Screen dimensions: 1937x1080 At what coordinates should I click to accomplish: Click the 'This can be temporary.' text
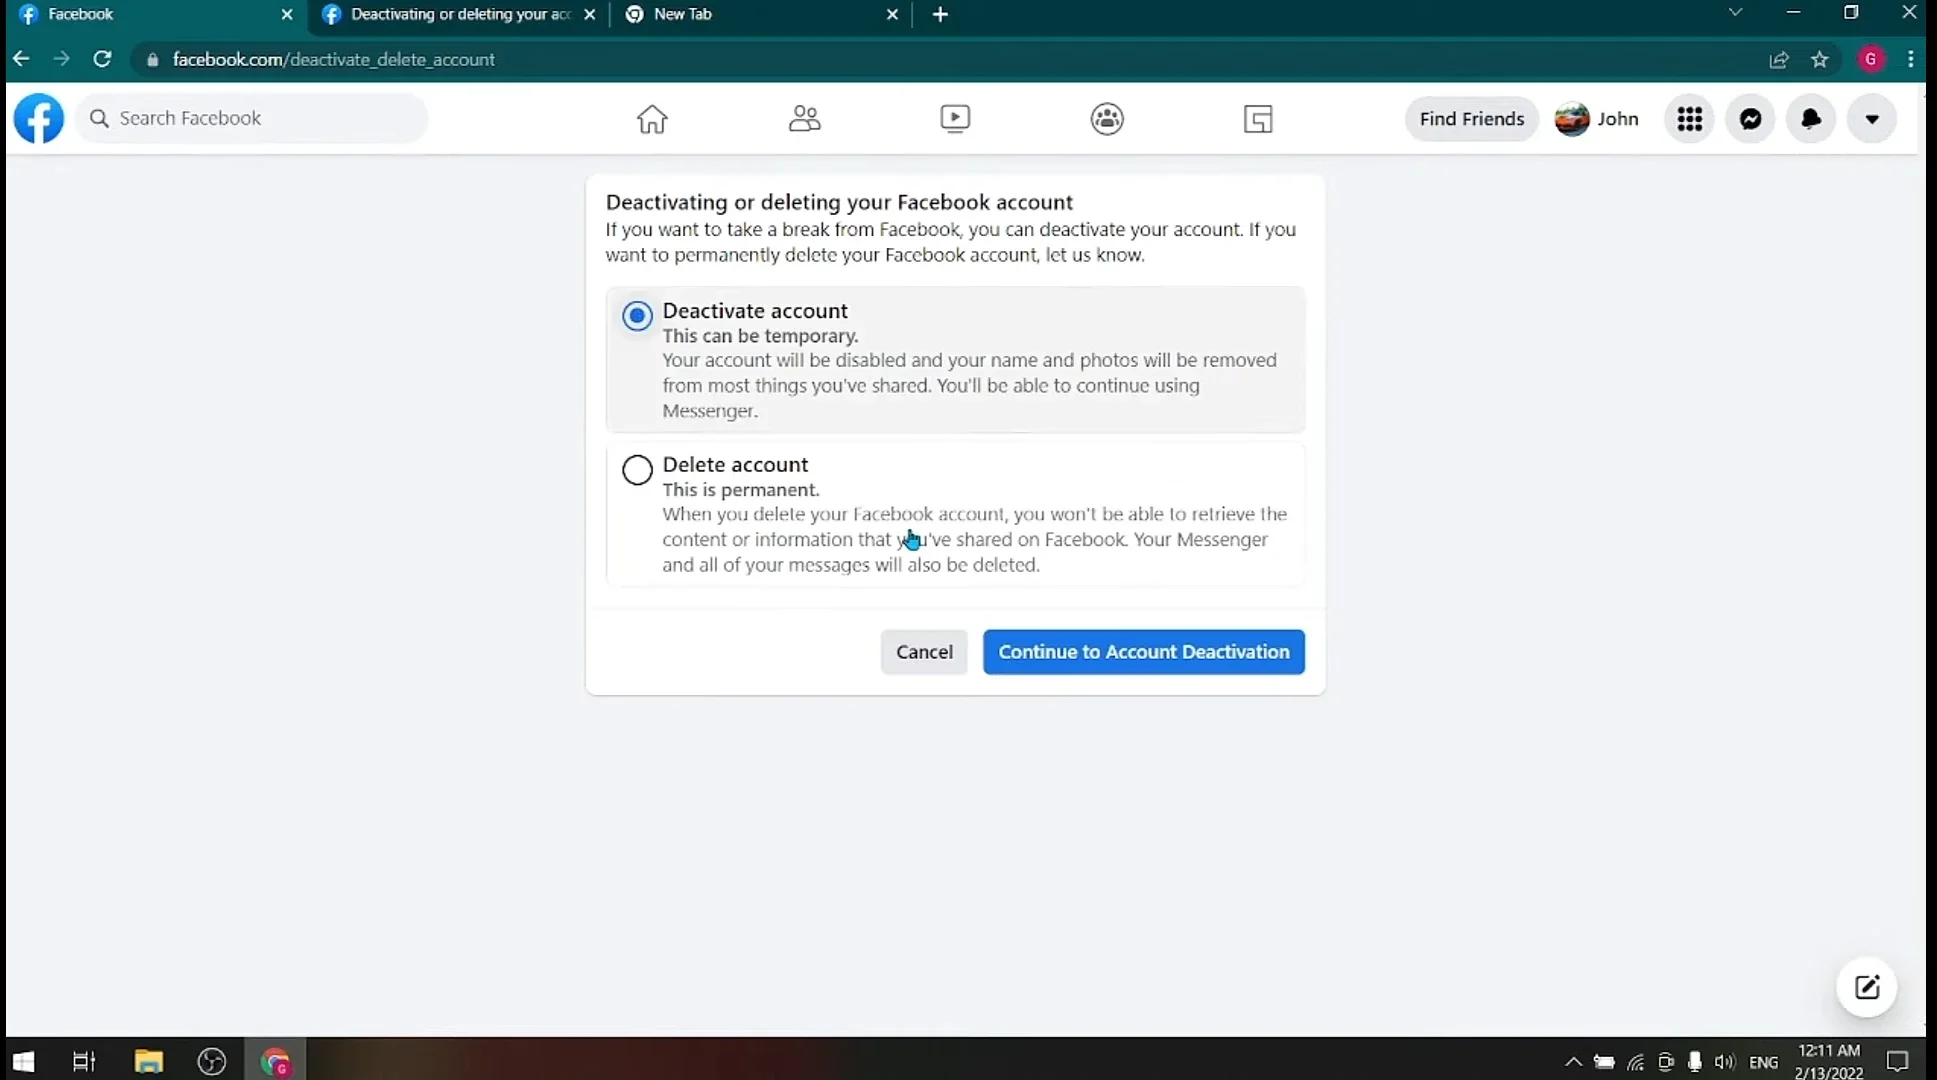point(760,336)
